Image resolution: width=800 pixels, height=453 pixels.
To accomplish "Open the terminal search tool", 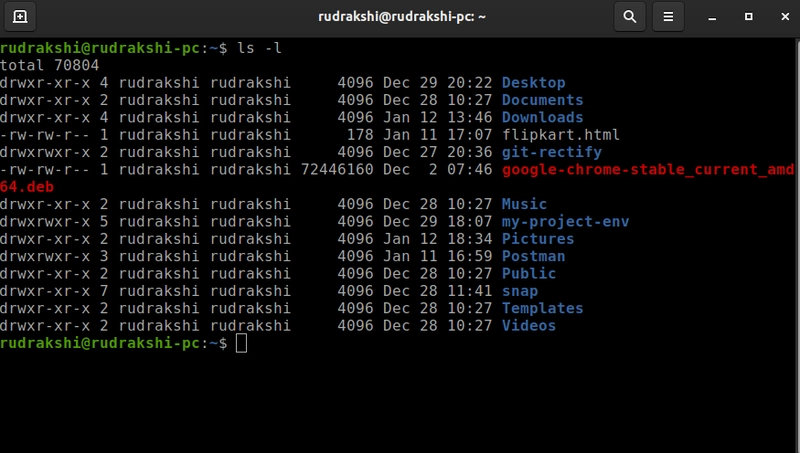I will pos(630,17).
